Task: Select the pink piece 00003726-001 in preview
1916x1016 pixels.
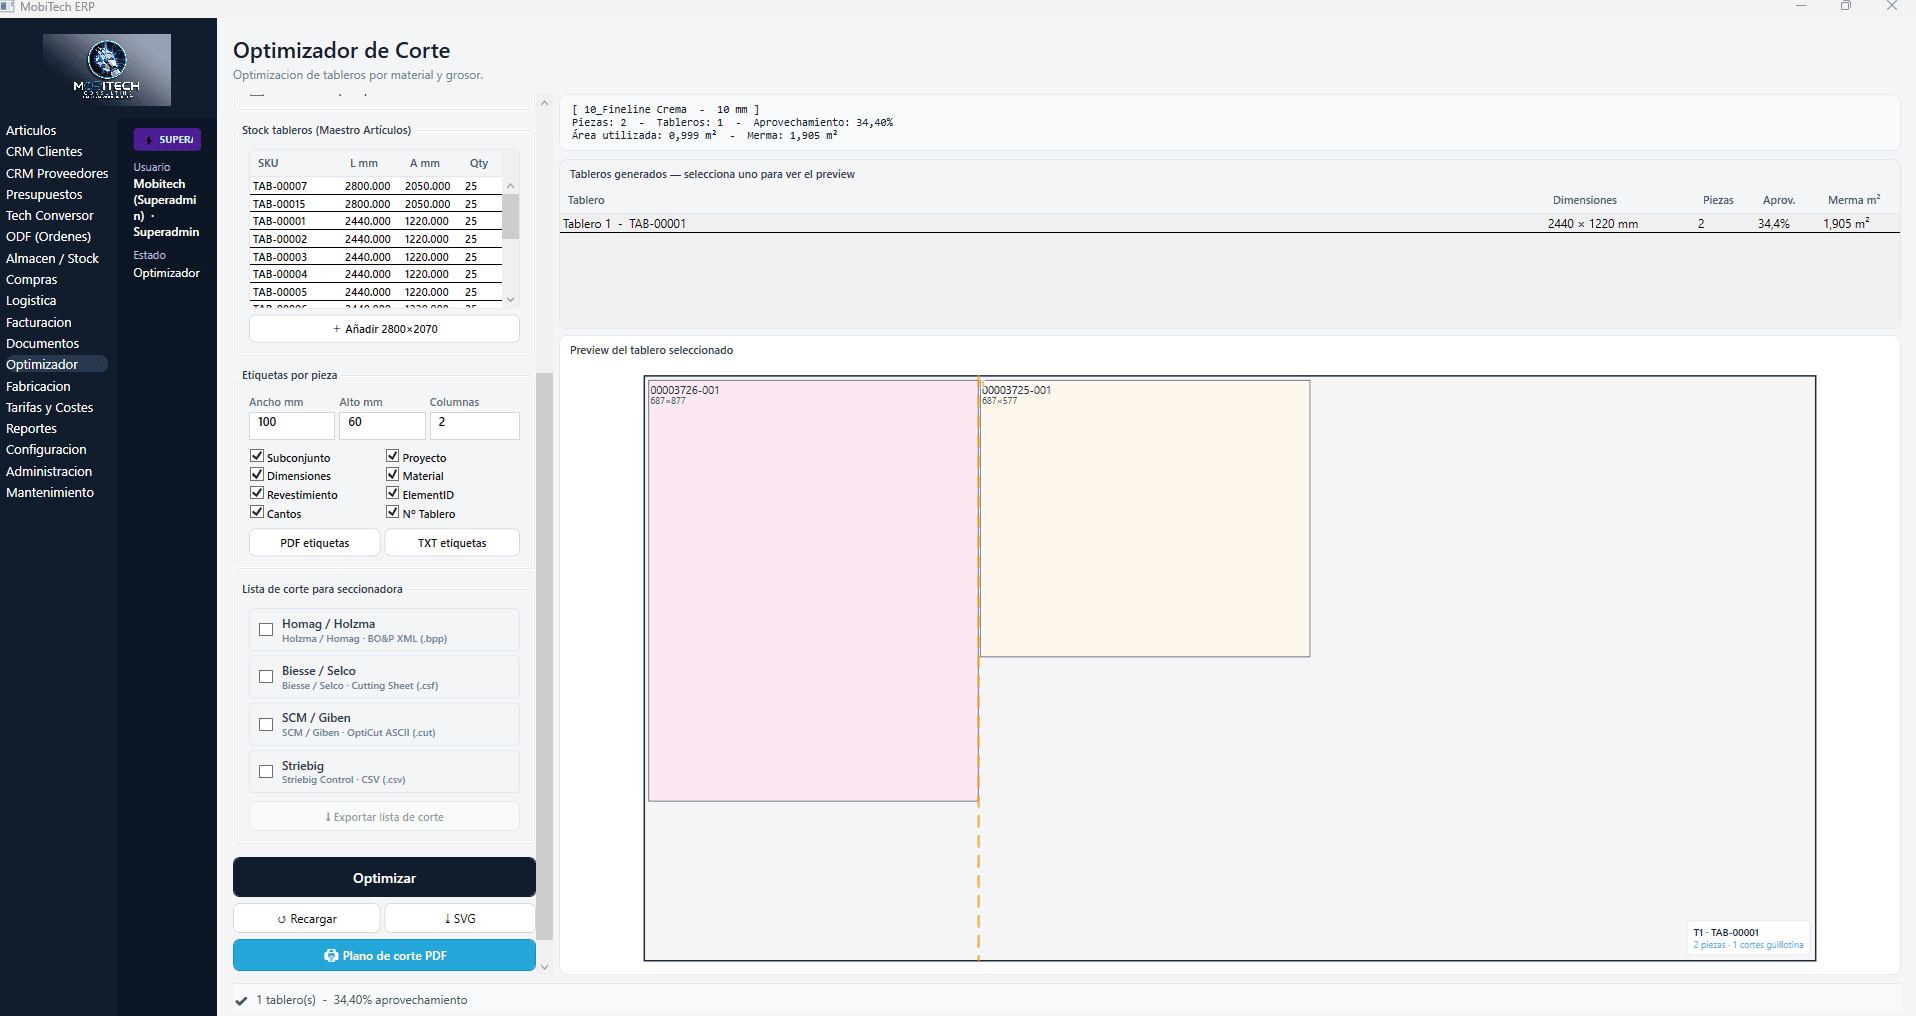Action: (x=812, y=590)
